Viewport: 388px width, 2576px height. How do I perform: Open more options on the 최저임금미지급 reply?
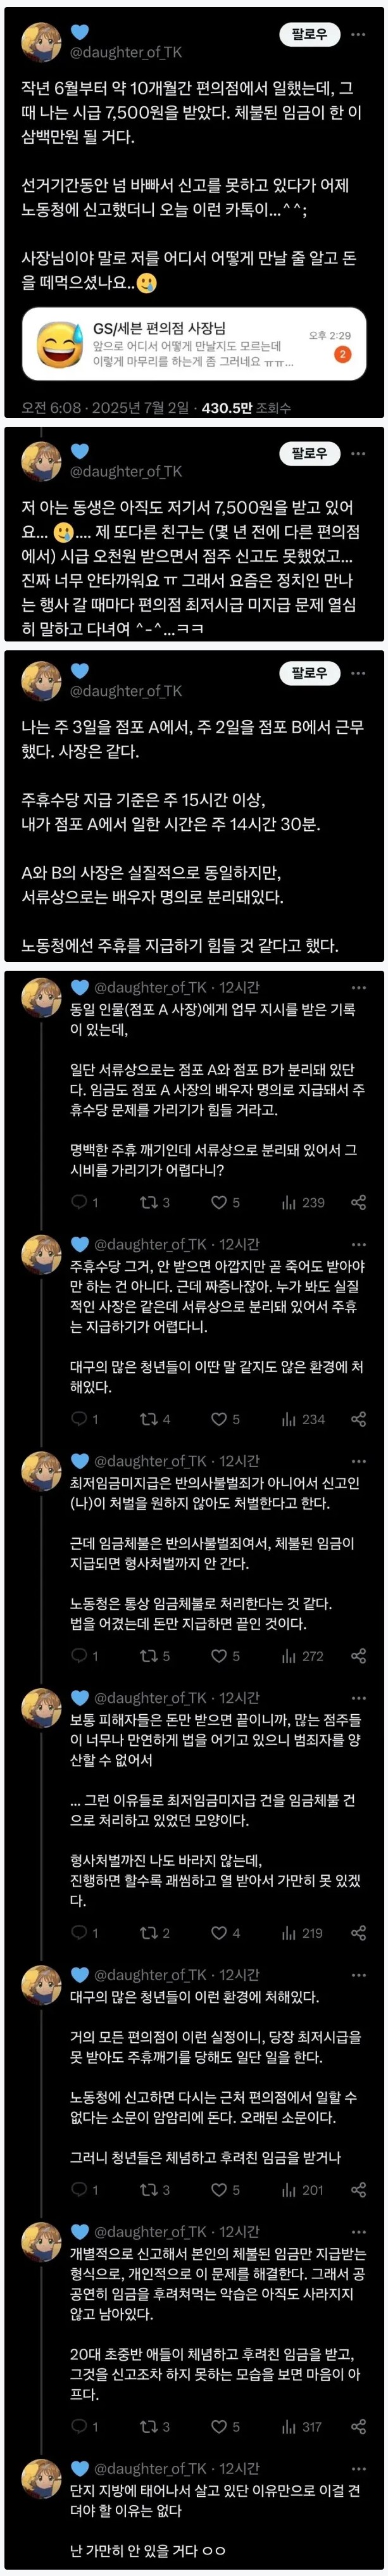click(359, 1461)
